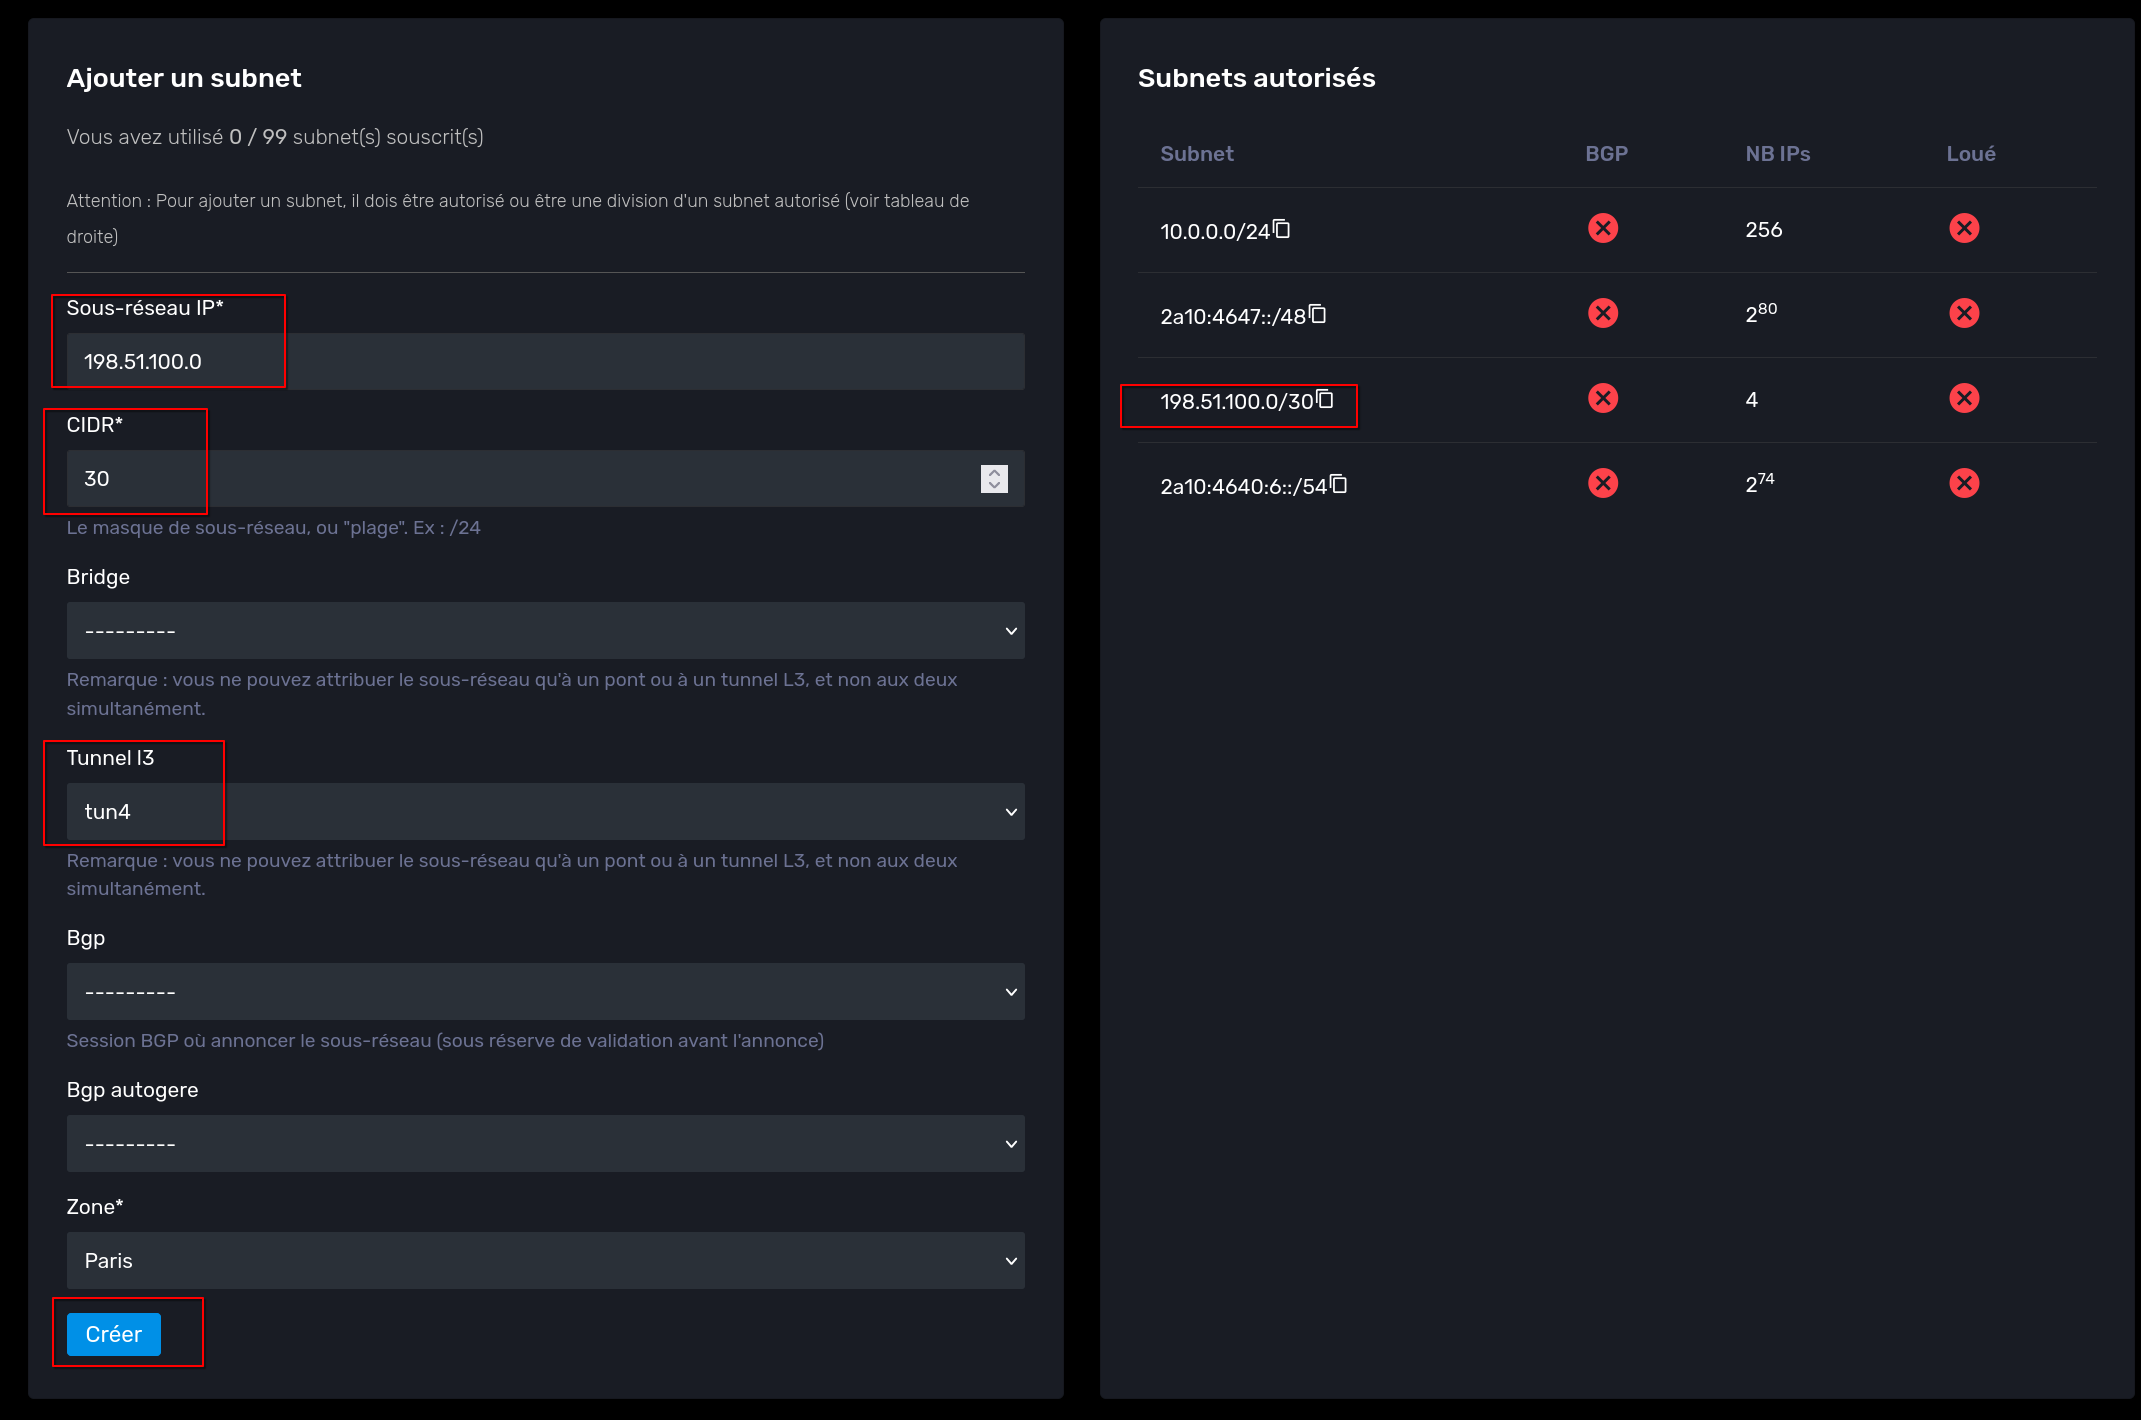The width and height of the screenshot is (2141, 1420).
Task: Focus the Sous-réseau IP input field
Action: point(545,362)
